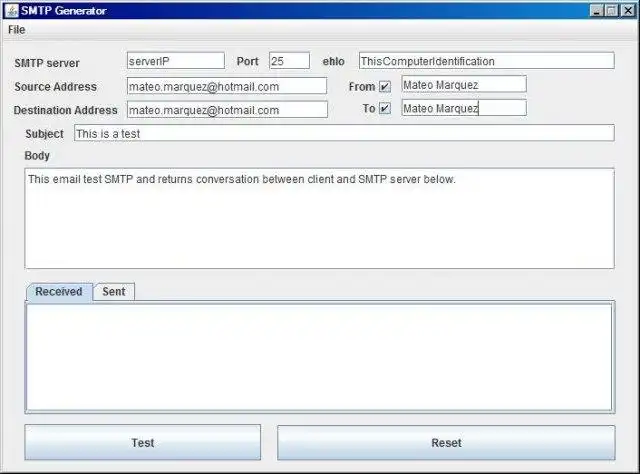Click the 'Source Address' label

[56, 87]
